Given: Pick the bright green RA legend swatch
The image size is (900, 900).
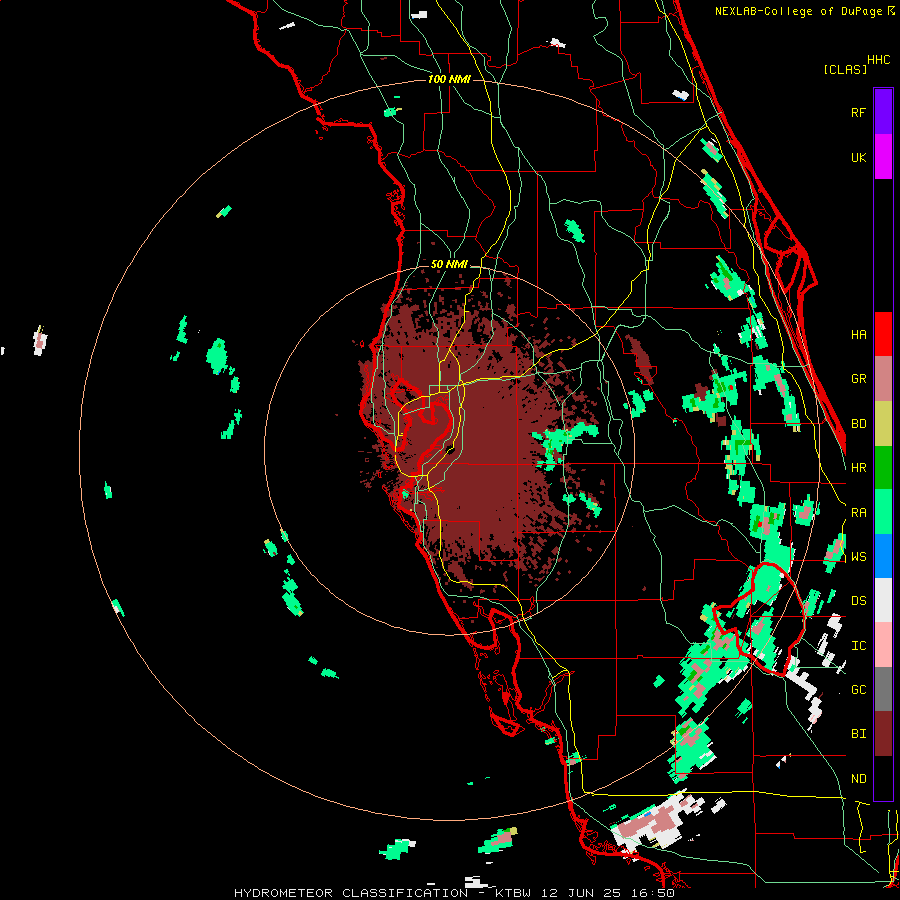Looking at the screenshot, I should tap(883, 512).
